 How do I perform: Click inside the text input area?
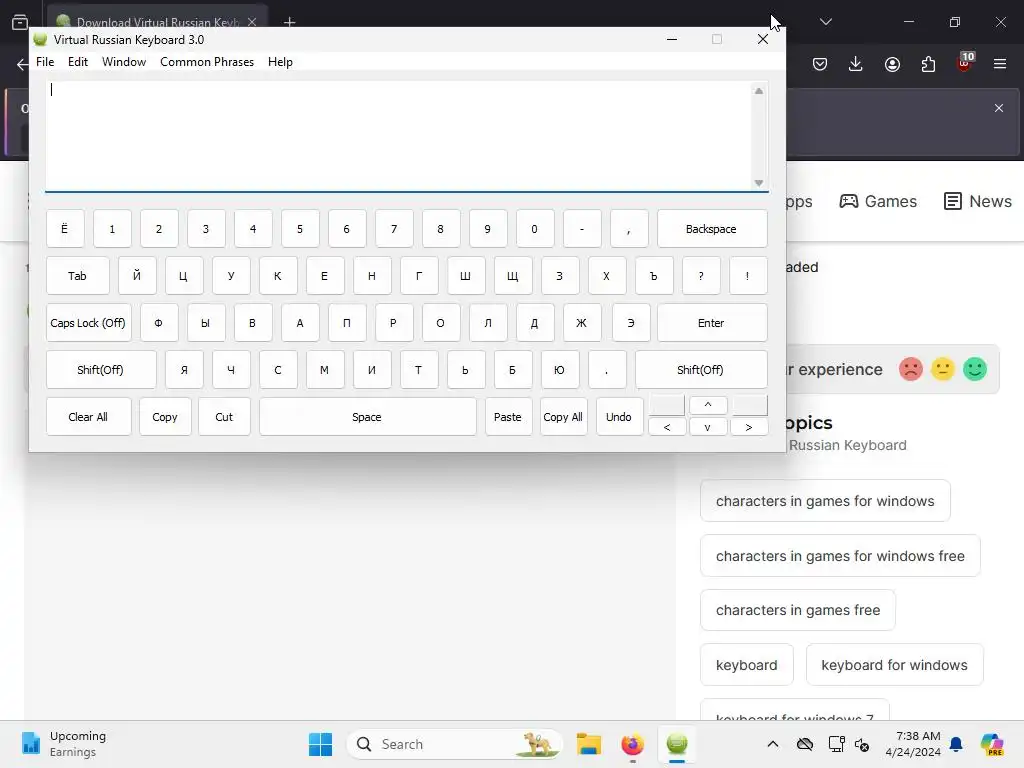(398, 135)
